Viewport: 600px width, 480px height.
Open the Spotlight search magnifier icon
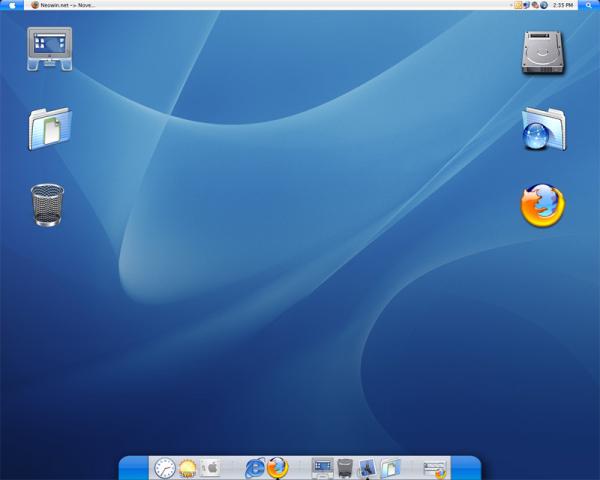(x=589, y=5)
